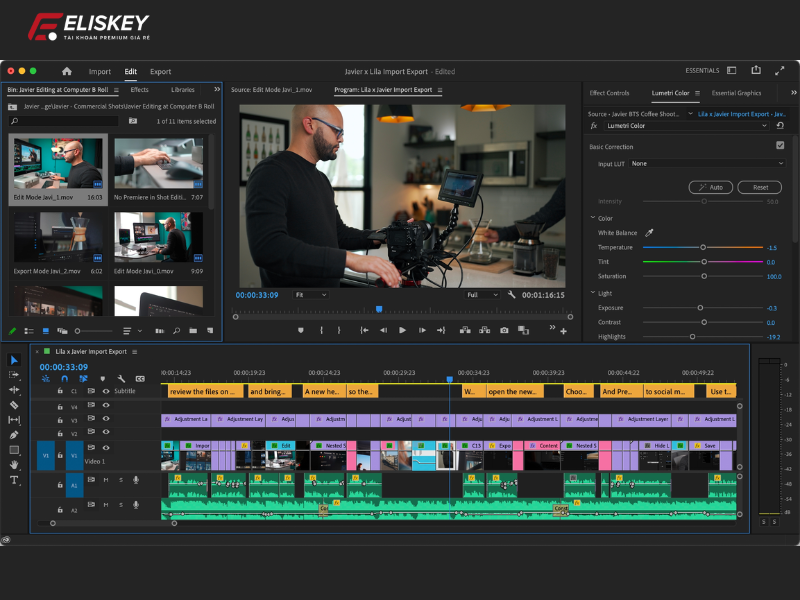Open the Export menu item
The image size is (800, 600).
(161, 72)
